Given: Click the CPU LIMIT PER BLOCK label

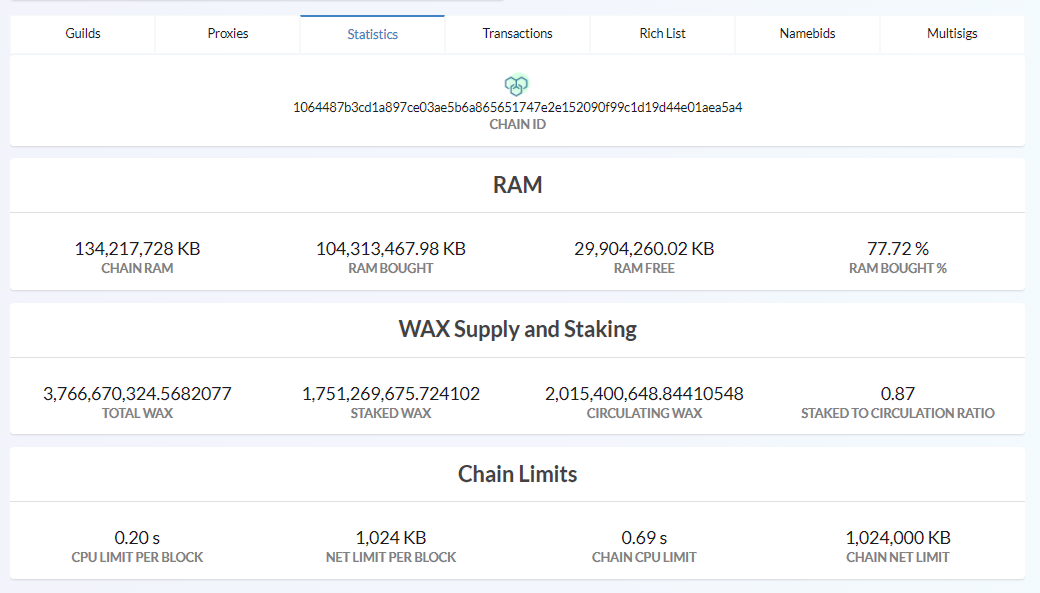Looking at the screenshot, I should tap(137, 558).
